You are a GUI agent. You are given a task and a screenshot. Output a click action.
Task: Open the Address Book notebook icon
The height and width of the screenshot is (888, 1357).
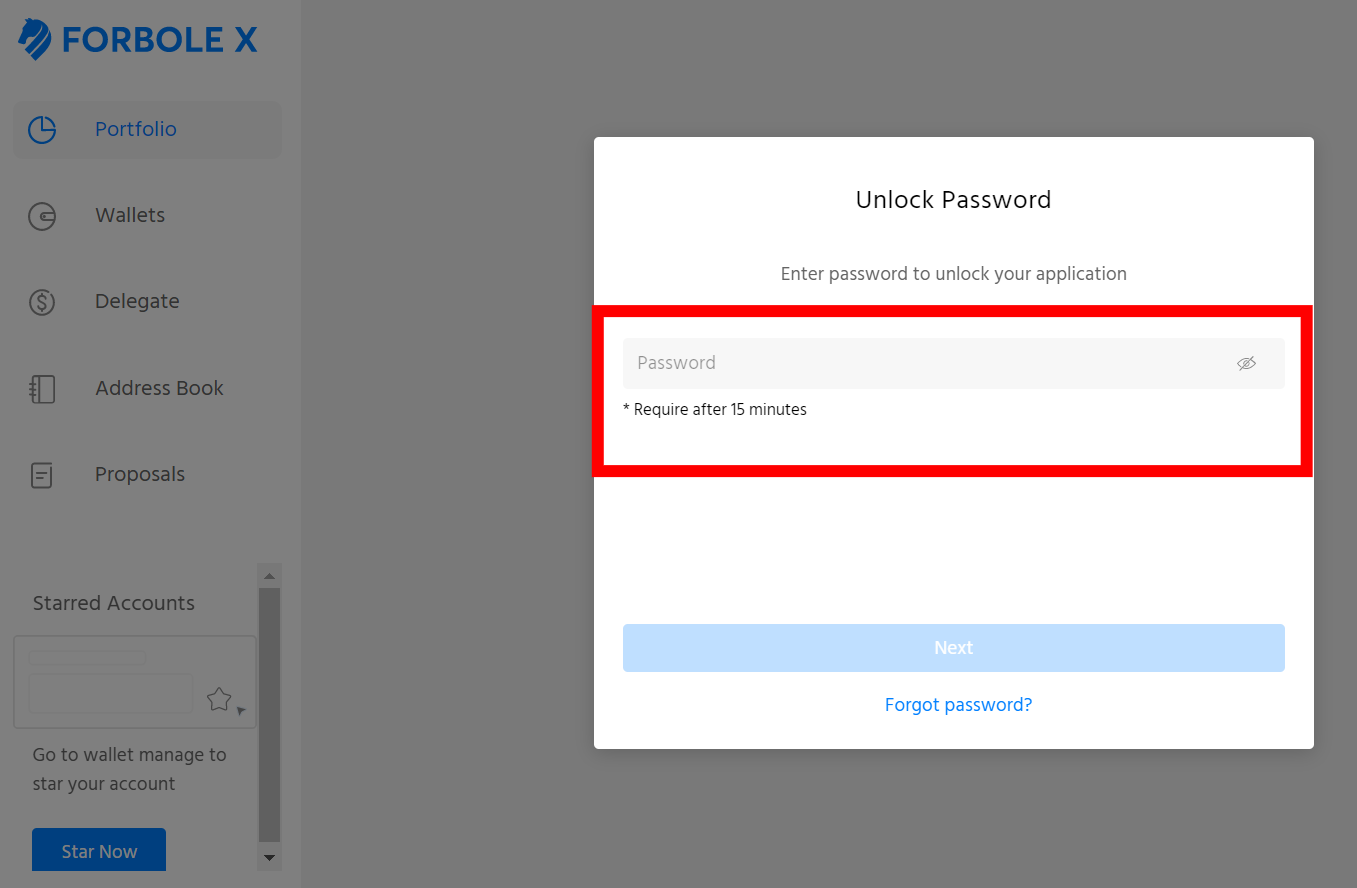click(42, 389)
